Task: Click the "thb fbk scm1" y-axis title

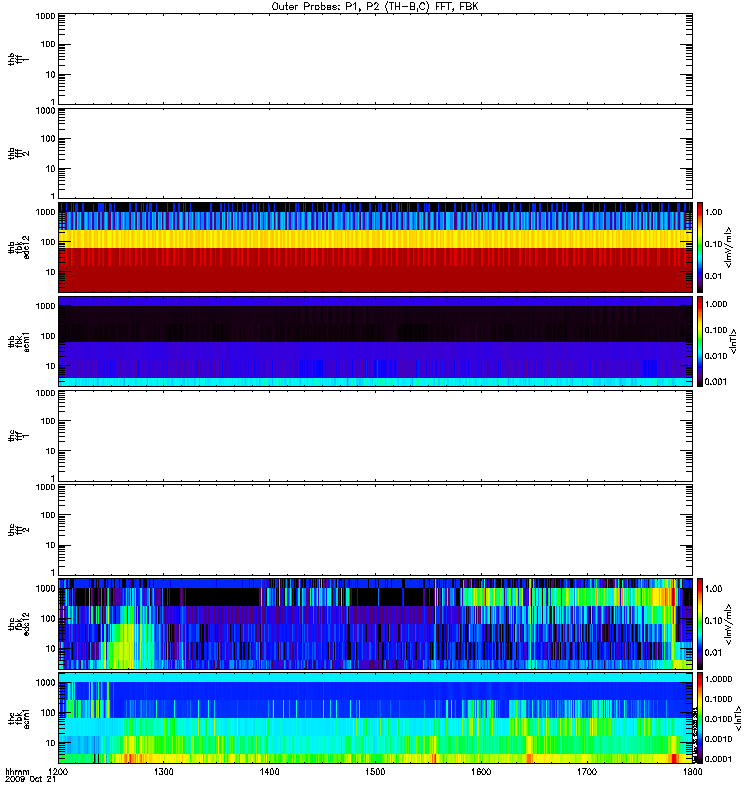Action: pos(19,341)
